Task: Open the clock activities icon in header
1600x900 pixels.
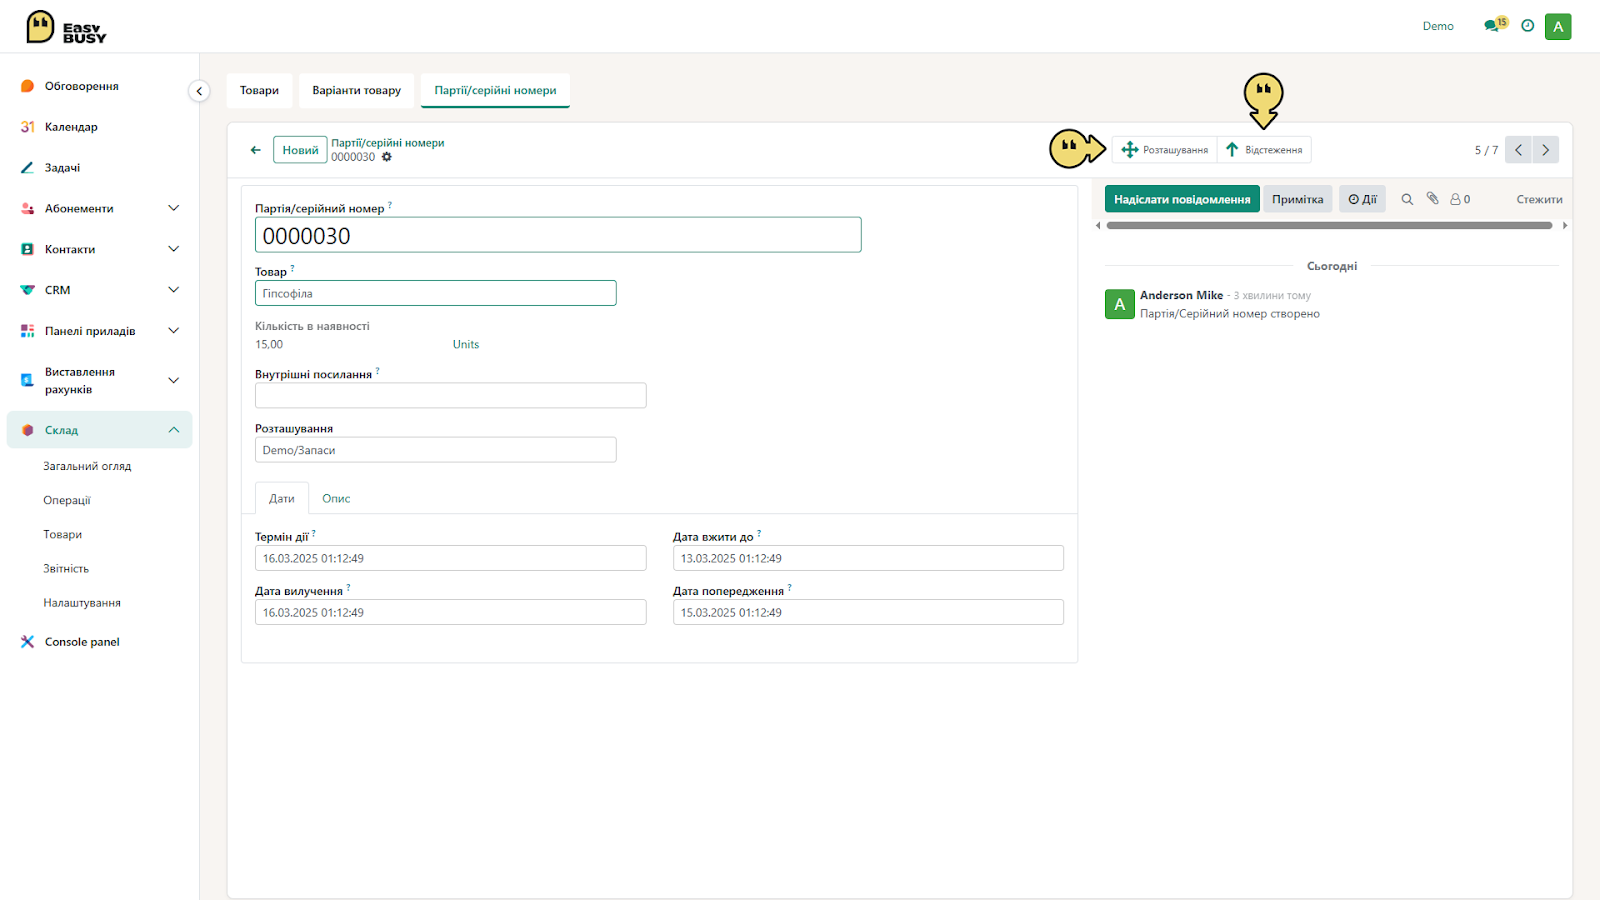Action: pyautogui.click(x=1527, y=26)
